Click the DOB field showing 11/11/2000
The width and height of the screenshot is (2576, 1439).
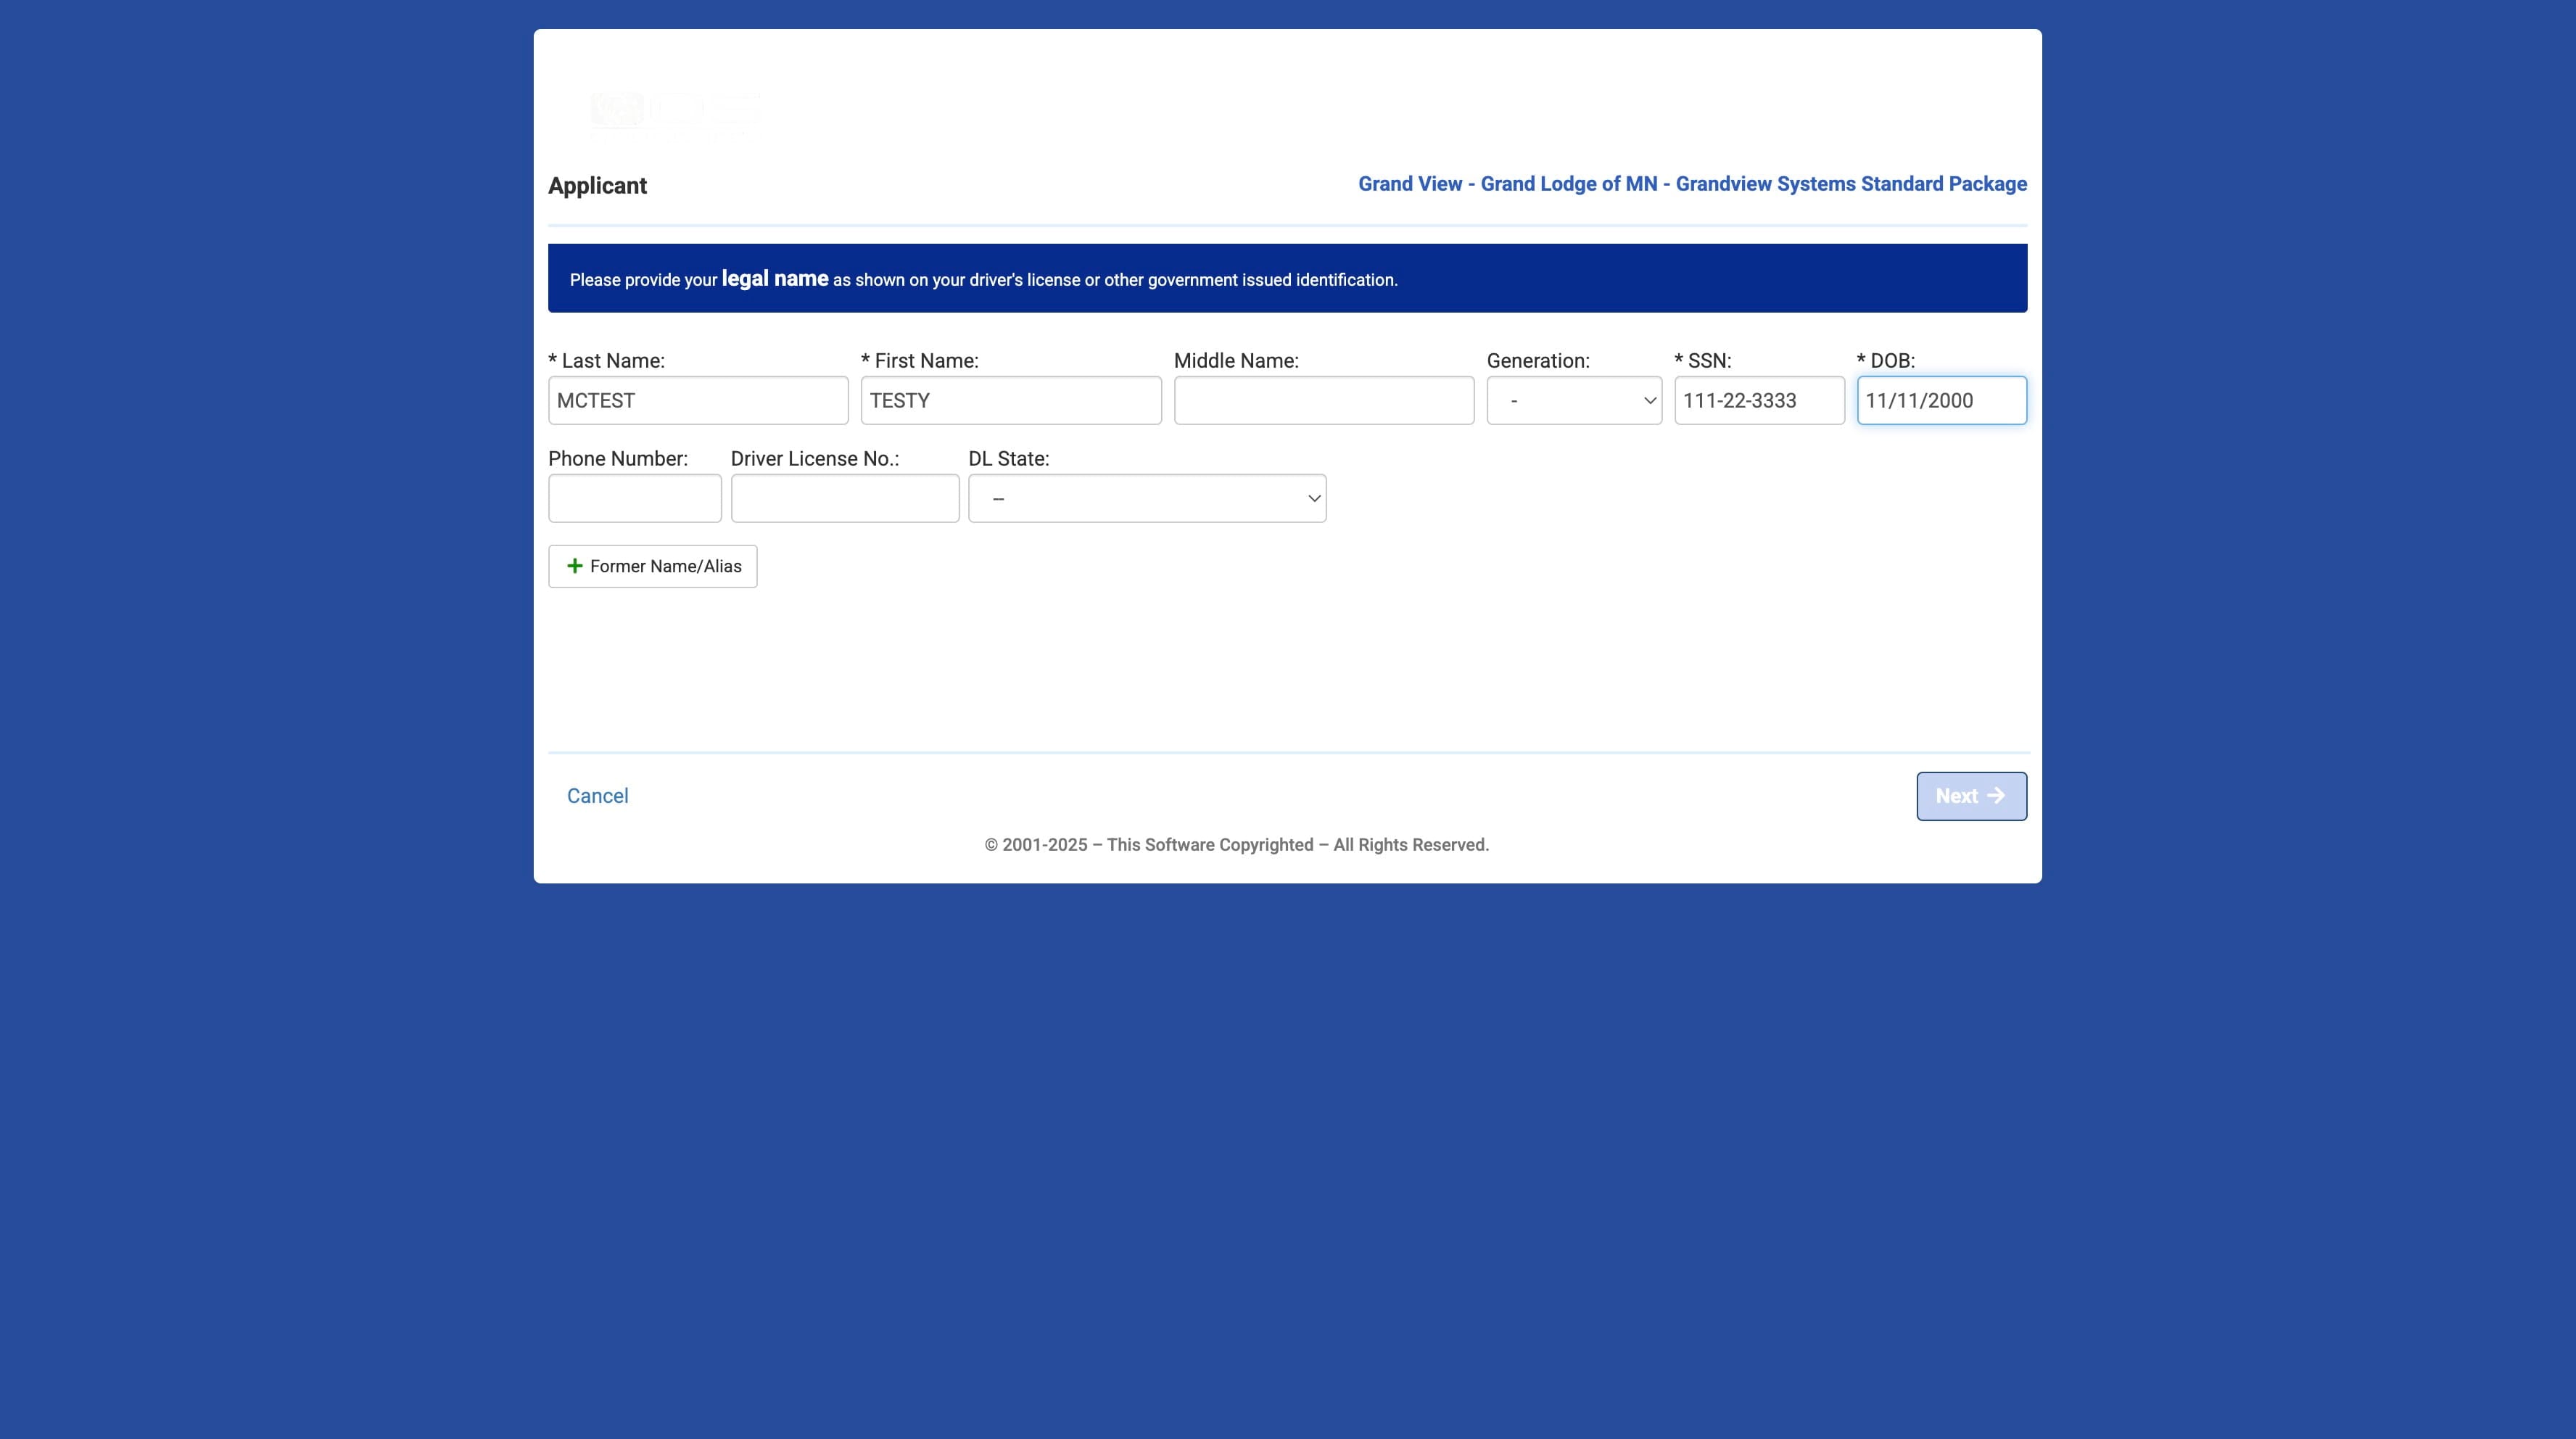point(1942,400)
